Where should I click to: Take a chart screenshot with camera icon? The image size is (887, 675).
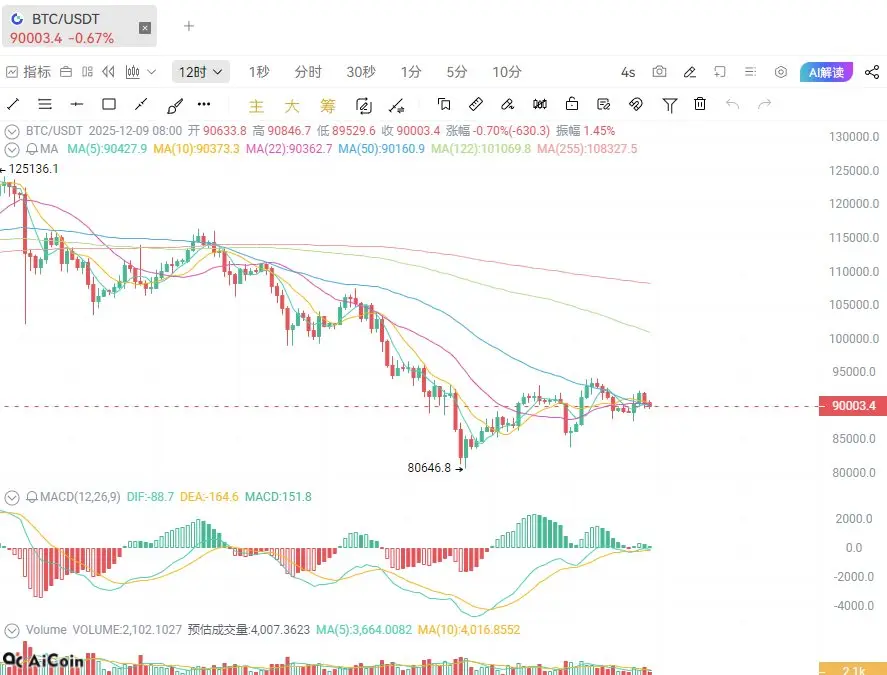tap(659, 72)
